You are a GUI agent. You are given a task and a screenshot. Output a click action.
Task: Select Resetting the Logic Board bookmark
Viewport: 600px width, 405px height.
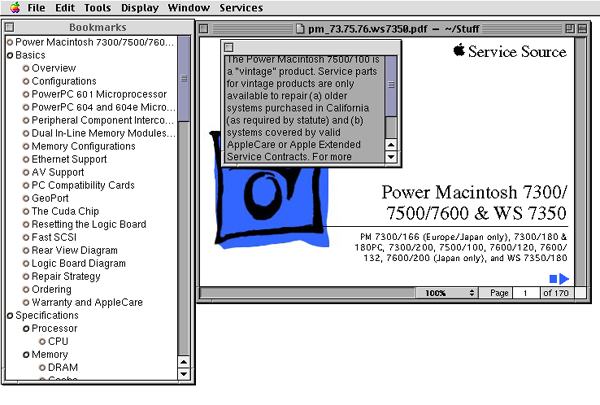89,224
